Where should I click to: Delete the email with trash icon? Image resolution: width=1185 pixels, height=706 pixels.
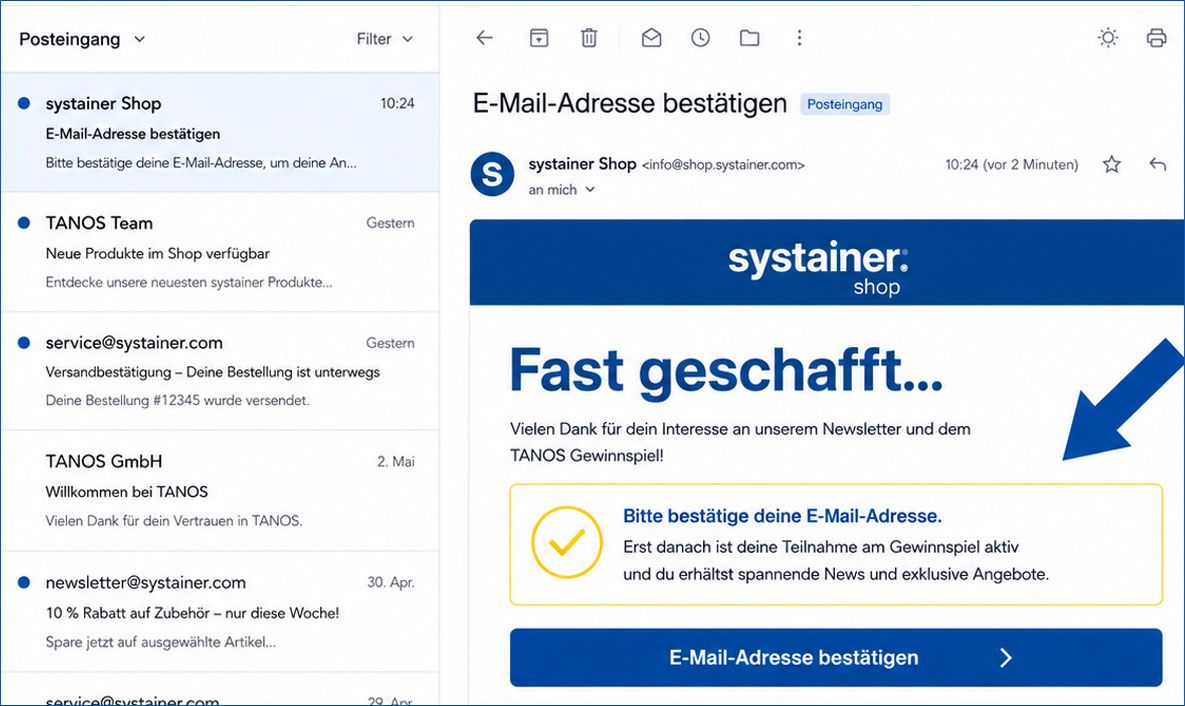589,38
